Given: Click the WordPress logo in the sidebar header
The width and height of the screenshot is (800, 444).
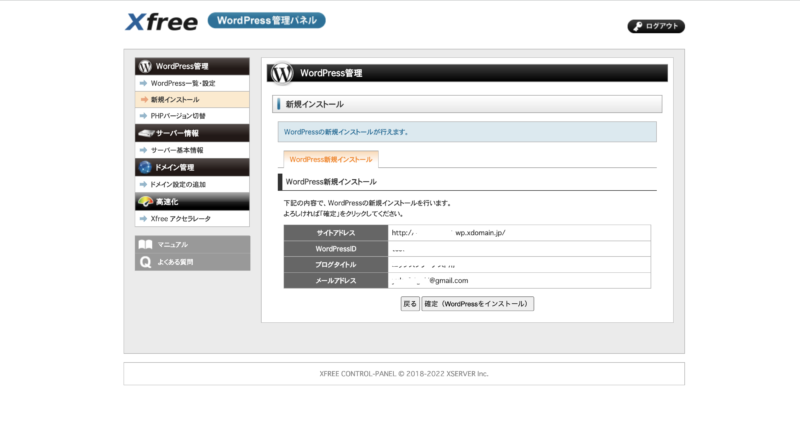Looking at the screenshot, I should (145, 66).
